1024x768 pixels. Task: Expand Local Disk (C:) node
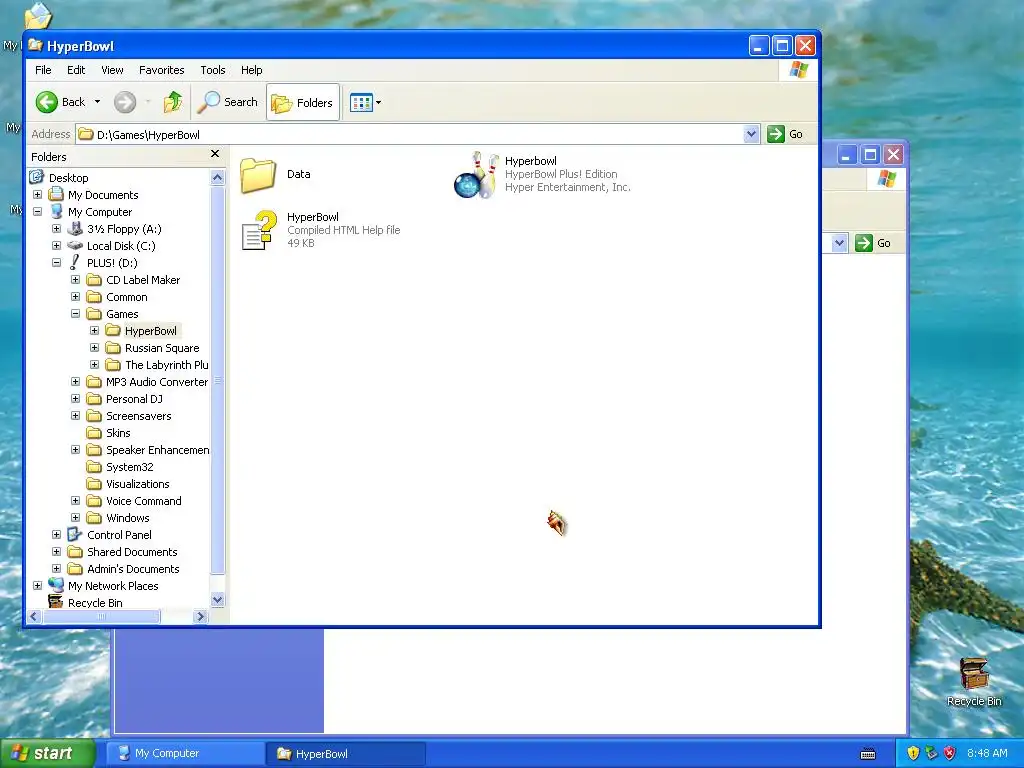(x=56, y=246)
